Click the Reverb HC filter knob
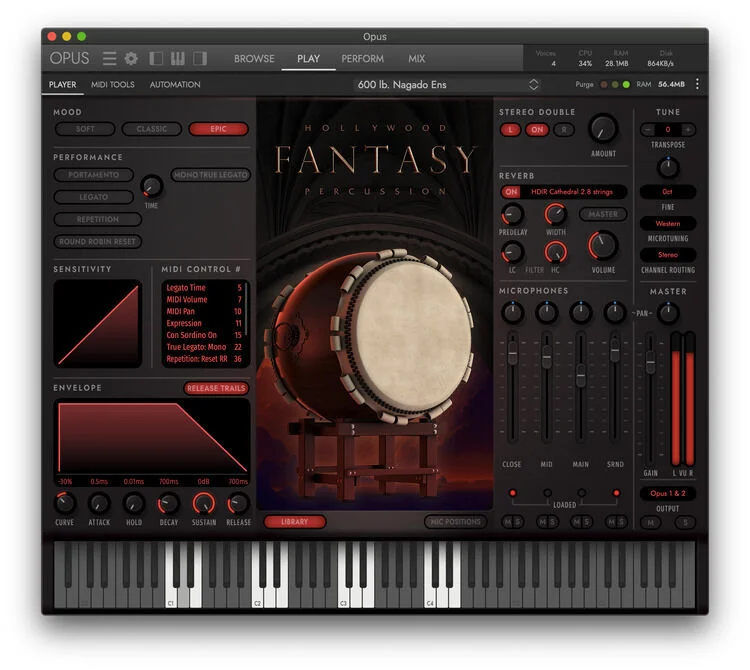The width and height of the screenshot is (750, 670). (x=555, y=252)
